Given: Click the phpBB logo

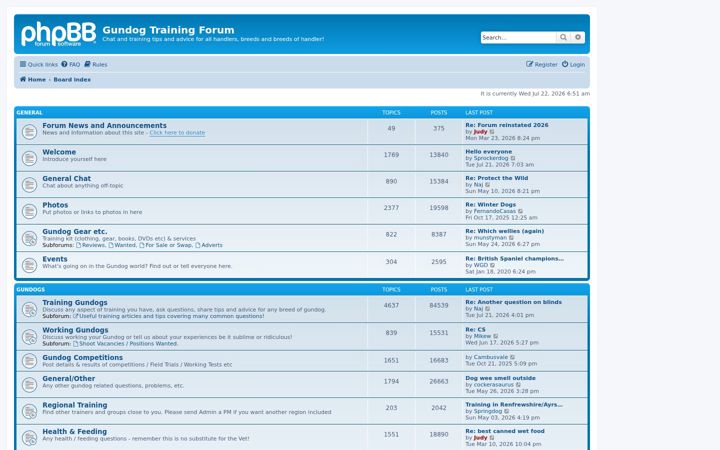Looking at the screenshot, I should pyautogui.click(x=58, y=34).
